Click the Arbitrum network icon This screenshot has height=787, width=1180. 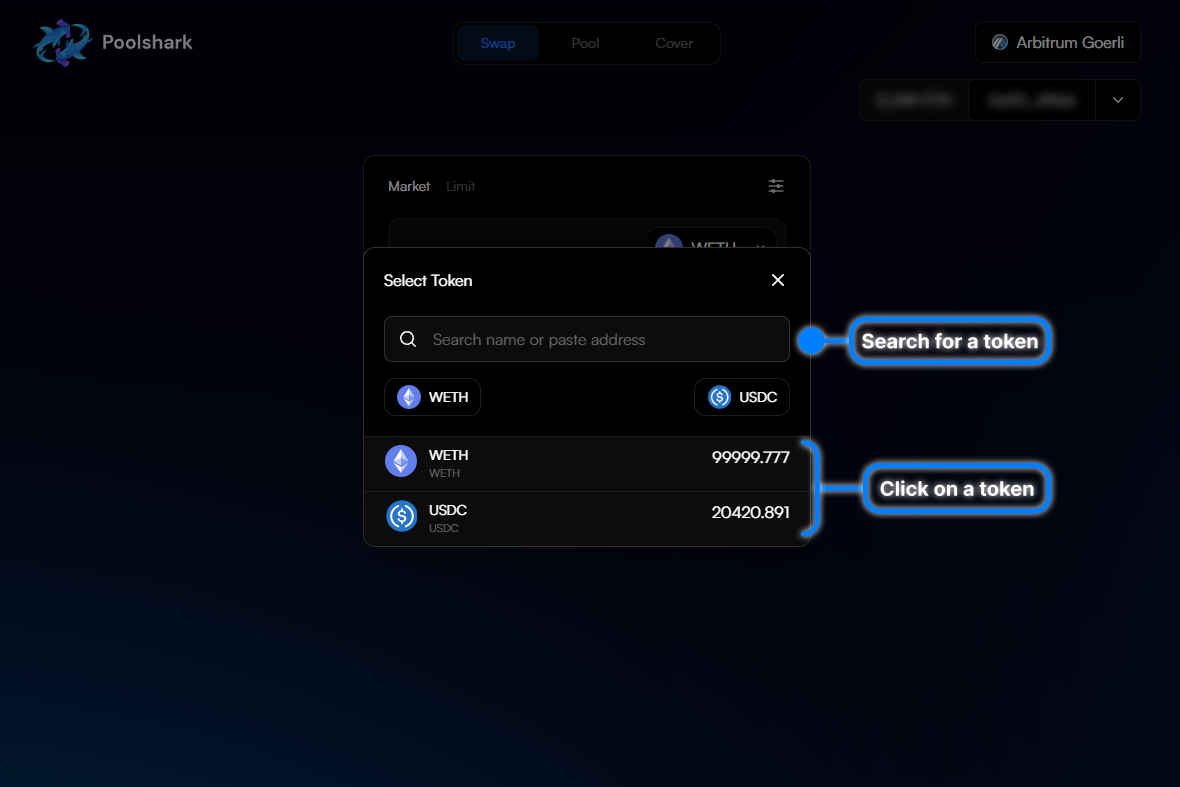coord(996,42)
